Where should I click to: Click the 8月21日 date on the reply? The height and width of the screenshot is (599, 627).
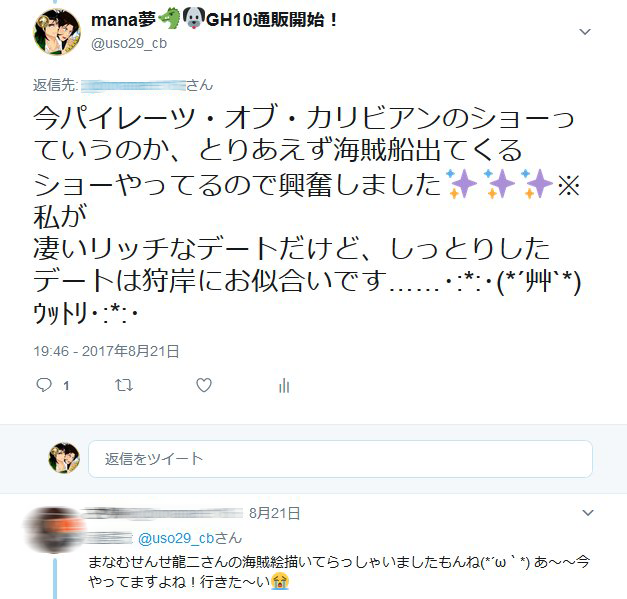point(274,513)
